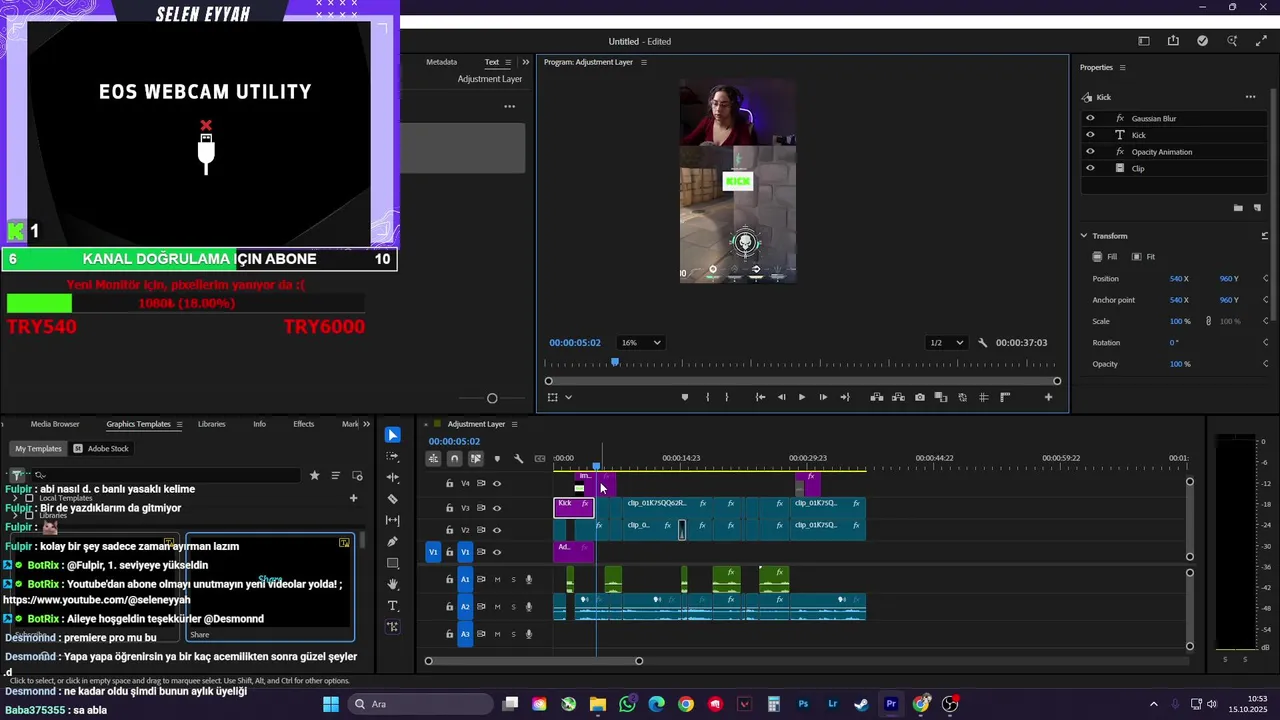
Task: Click Export Frame camera icon
Action: point(920,397)
